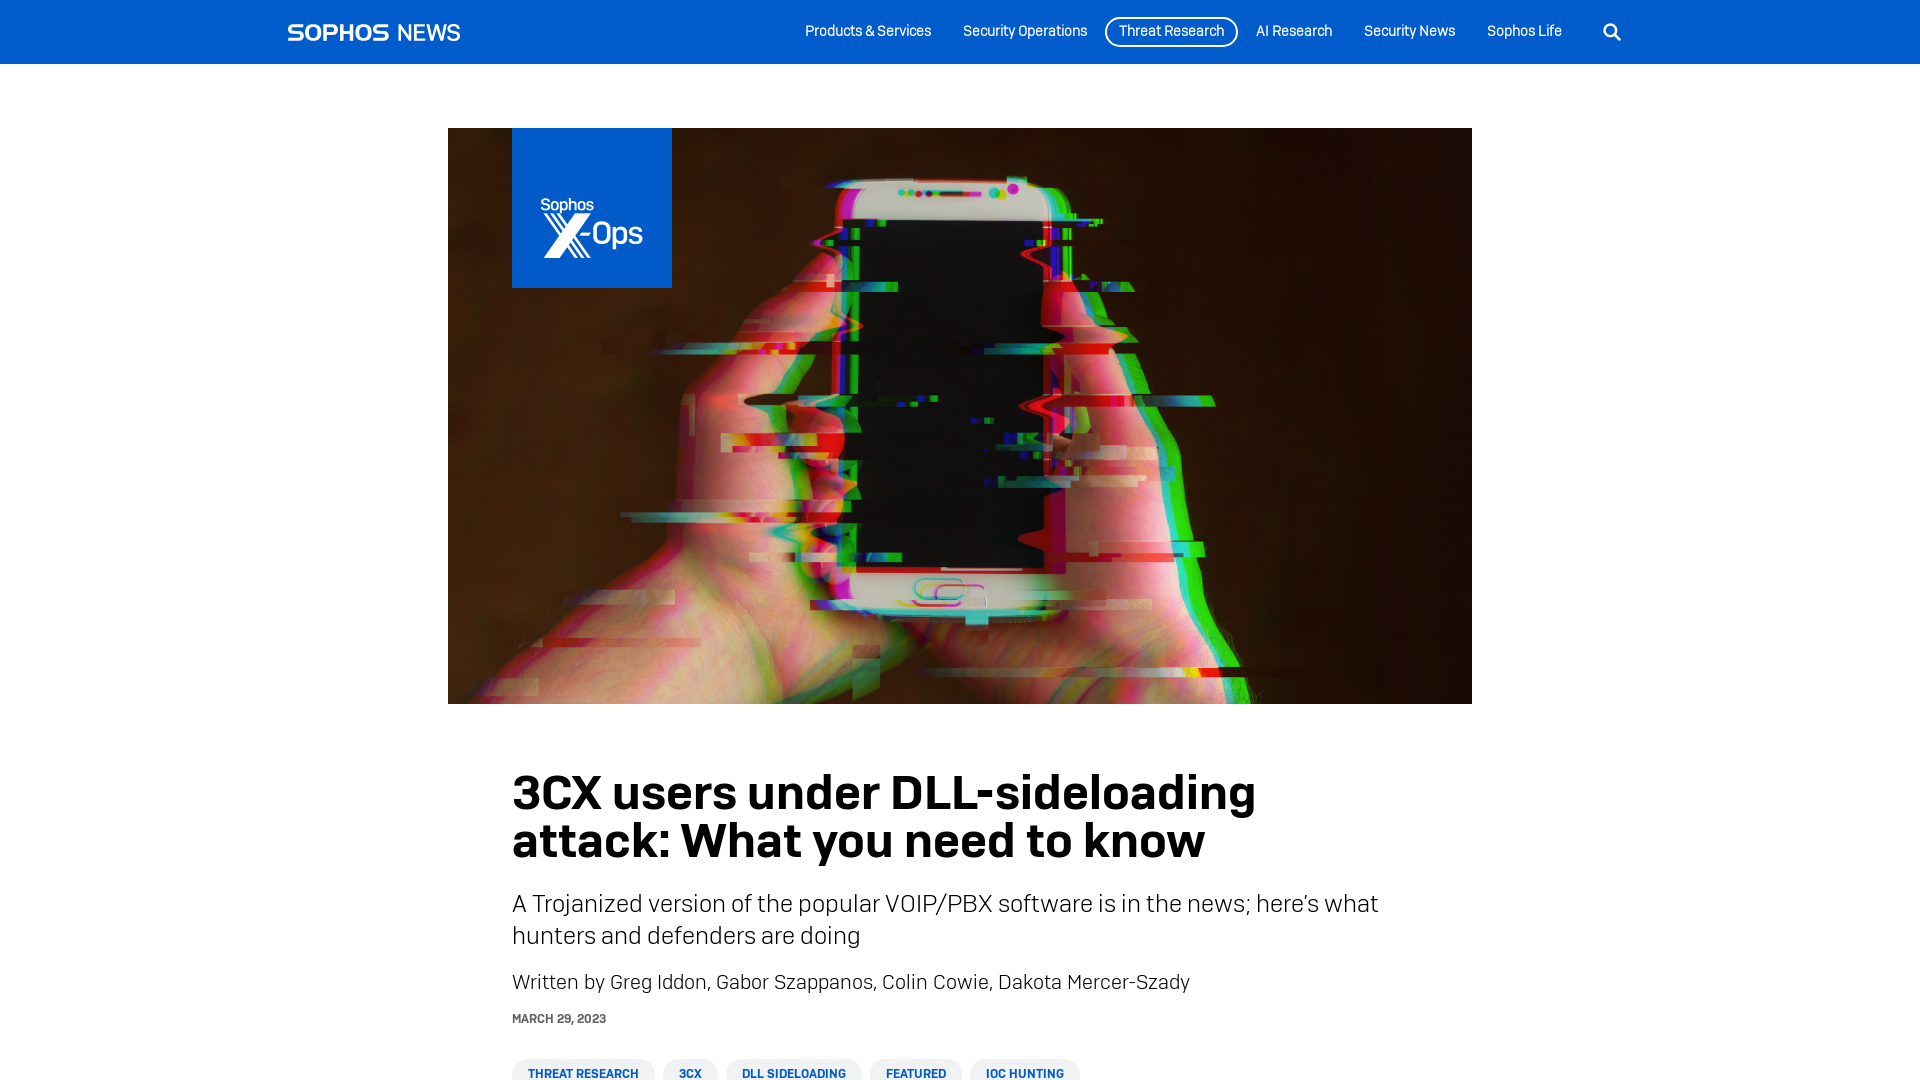
Task: Expand the article thumbnail image
Action: click(x=960, y=414)
